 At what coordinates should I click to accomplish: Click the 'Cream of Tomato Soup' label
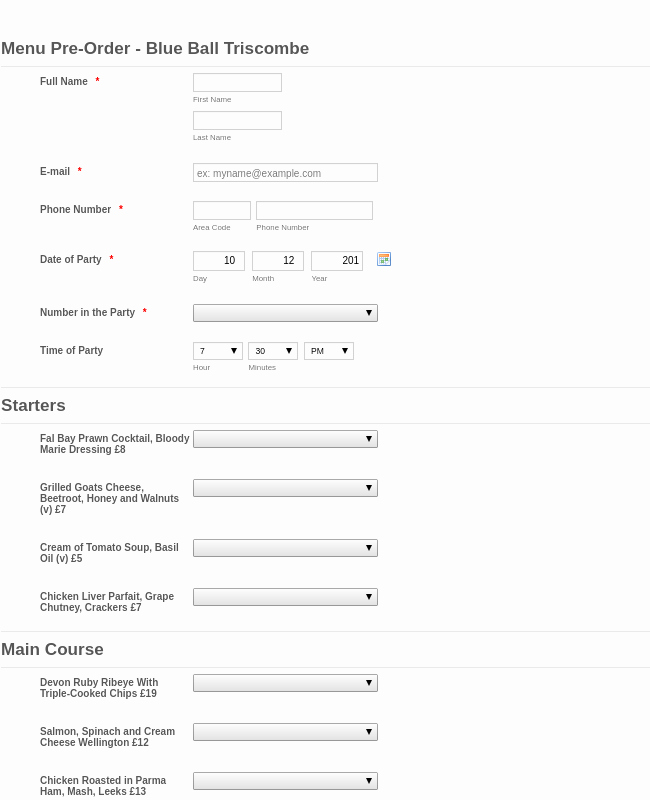pos(109,553)
